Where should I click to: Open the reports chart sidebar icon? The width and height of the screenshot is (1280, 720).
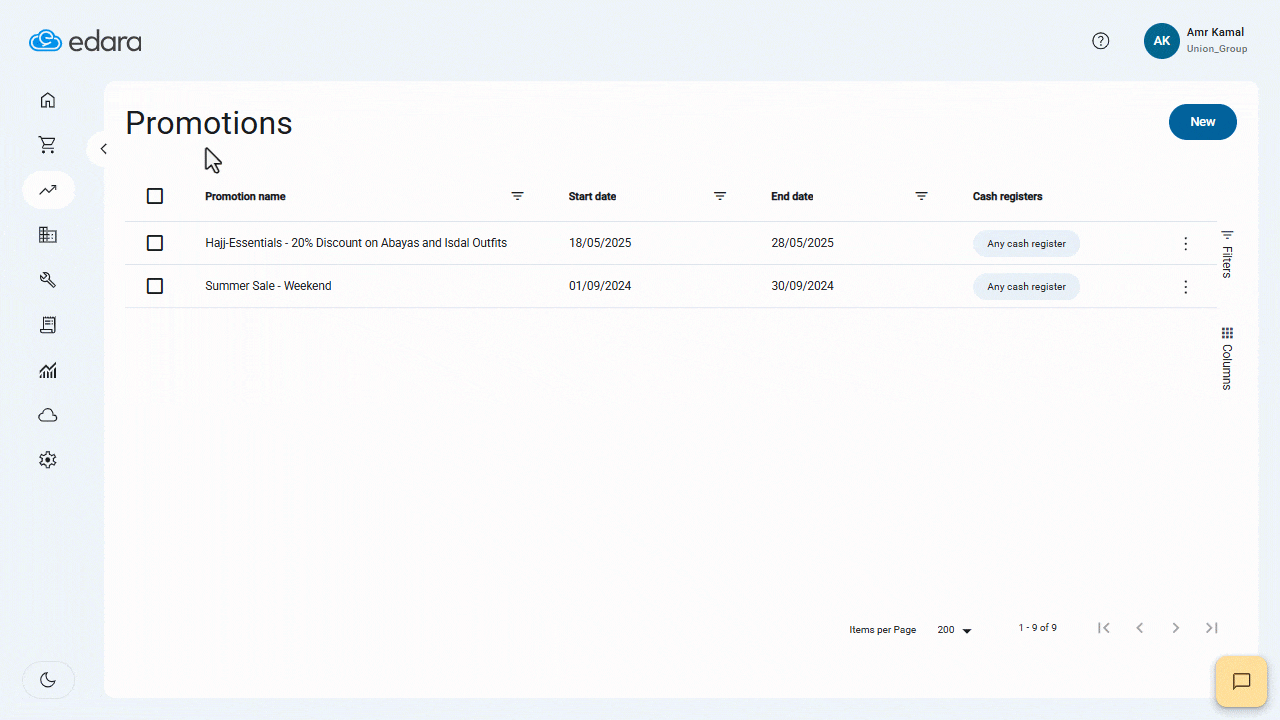click(48, 370)
